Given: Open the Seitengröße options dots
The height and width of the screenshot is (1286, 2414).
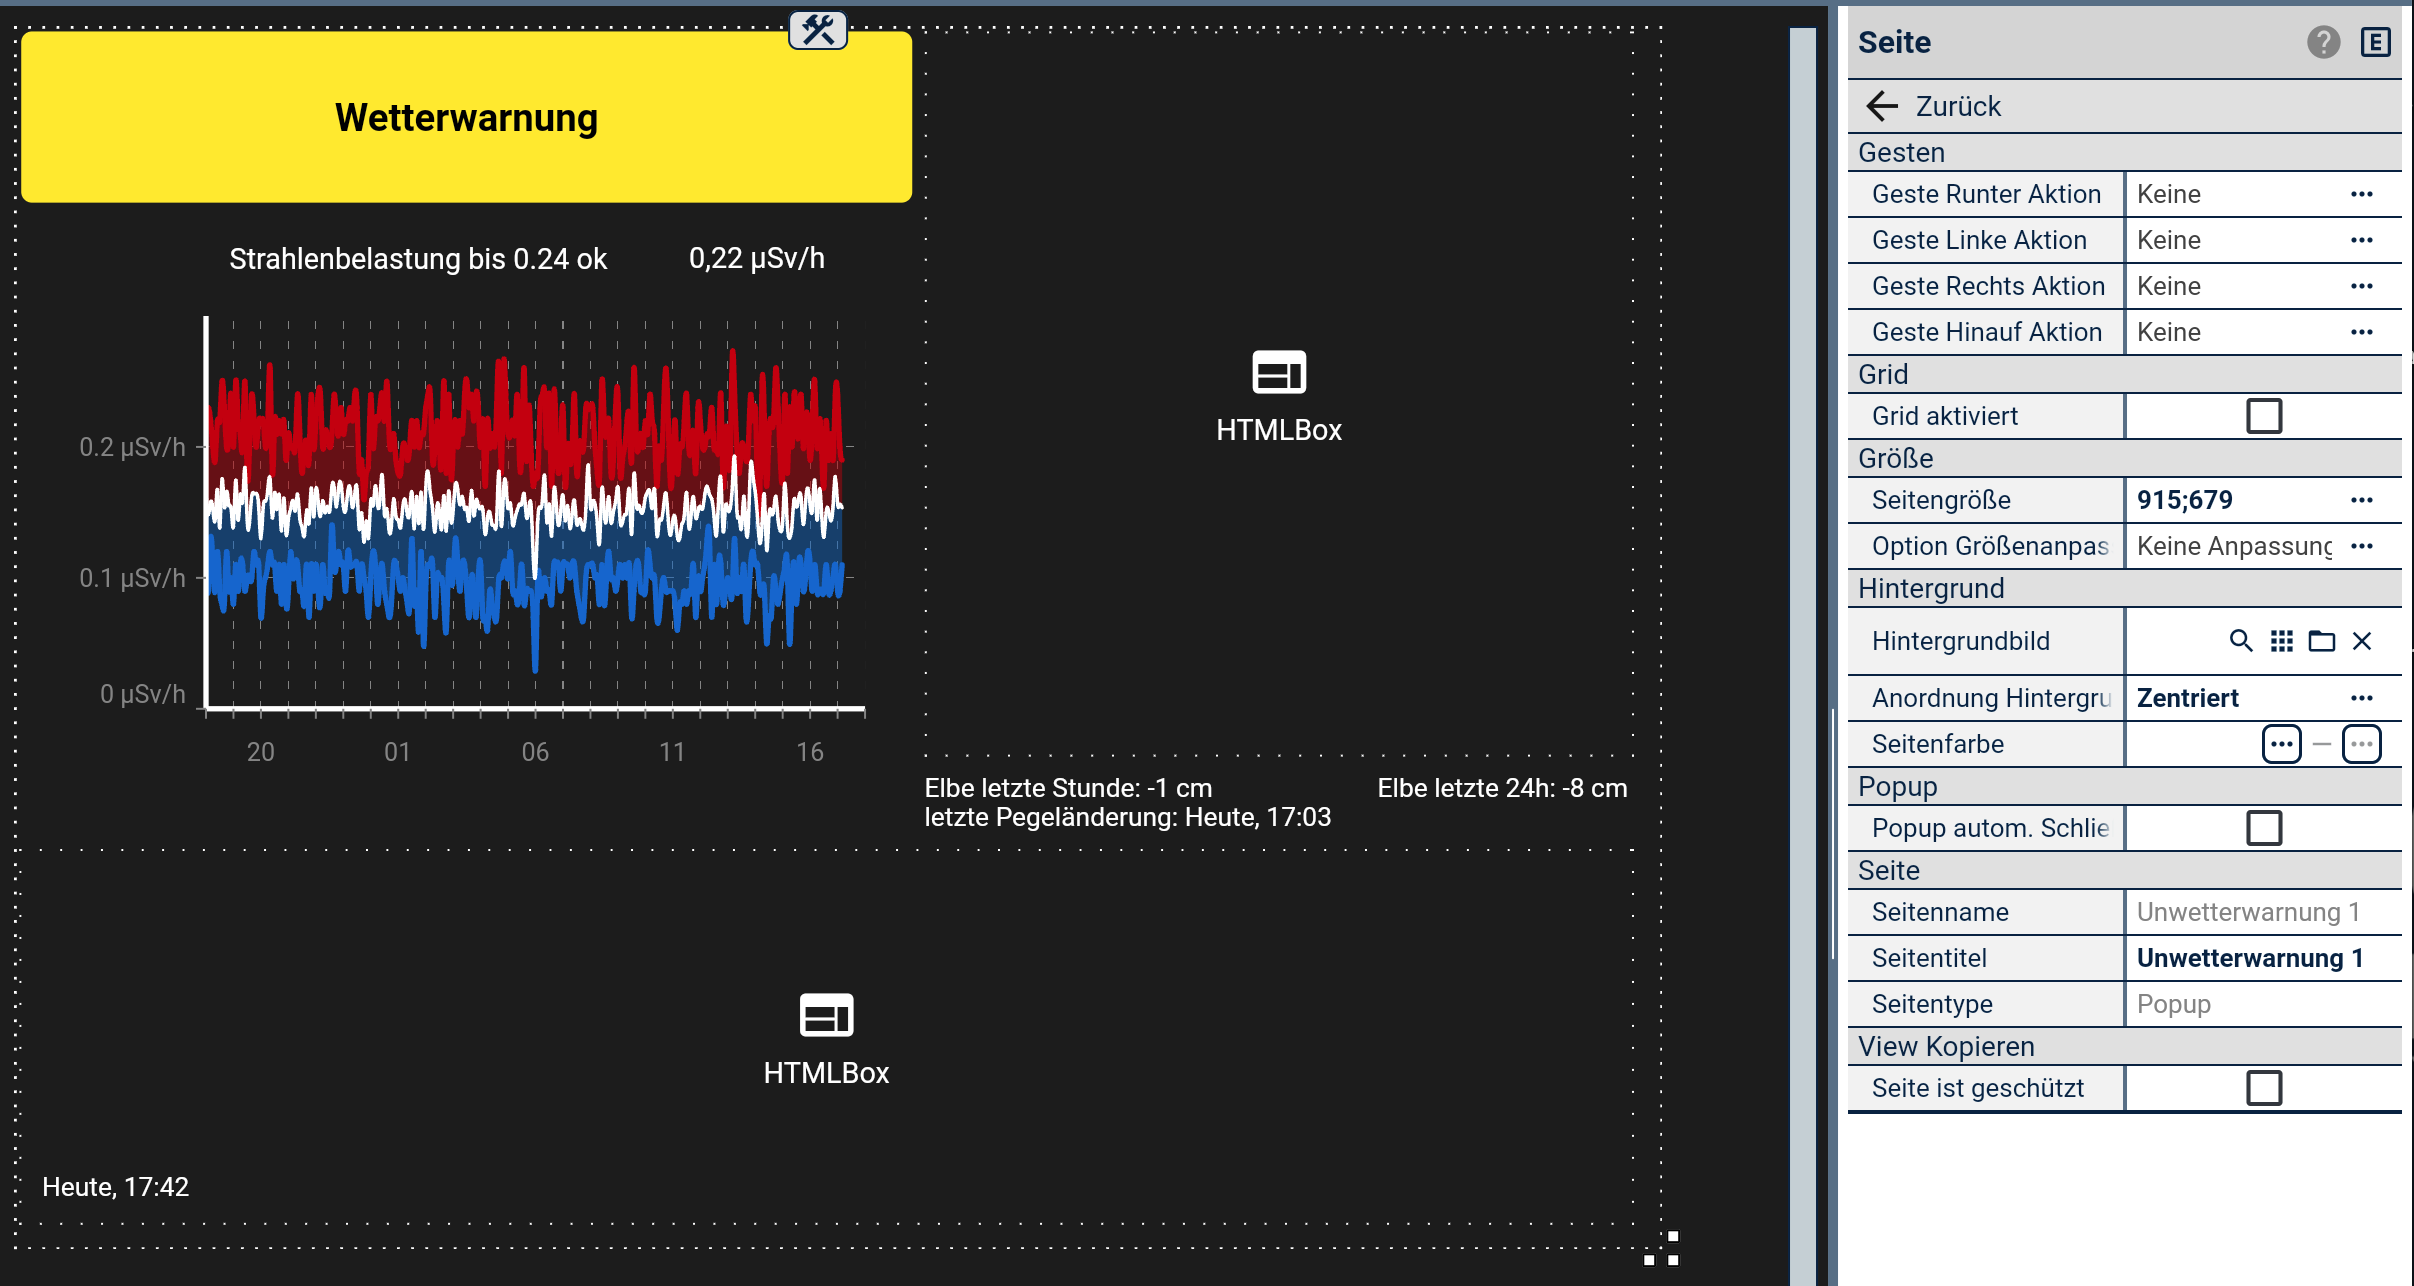Looking at the screenshot, I should pos(2362,500).
